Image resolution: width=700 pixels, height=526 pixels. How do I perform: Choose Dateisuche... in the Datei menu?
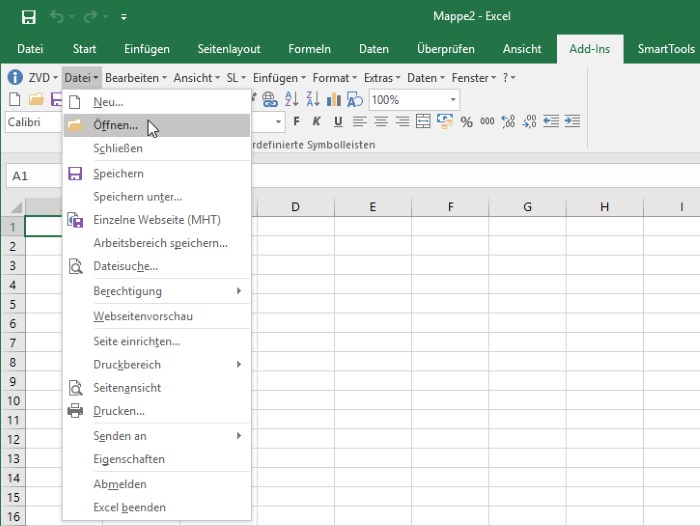point(157,266)
